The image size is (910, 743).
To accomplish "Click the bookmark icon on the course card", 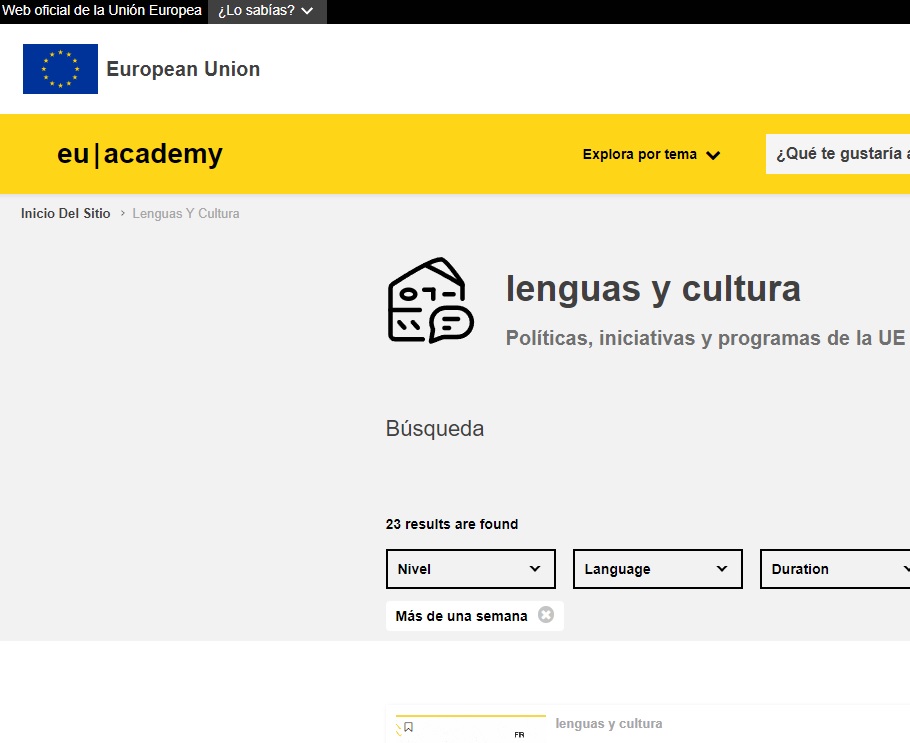I will point(409,727).
